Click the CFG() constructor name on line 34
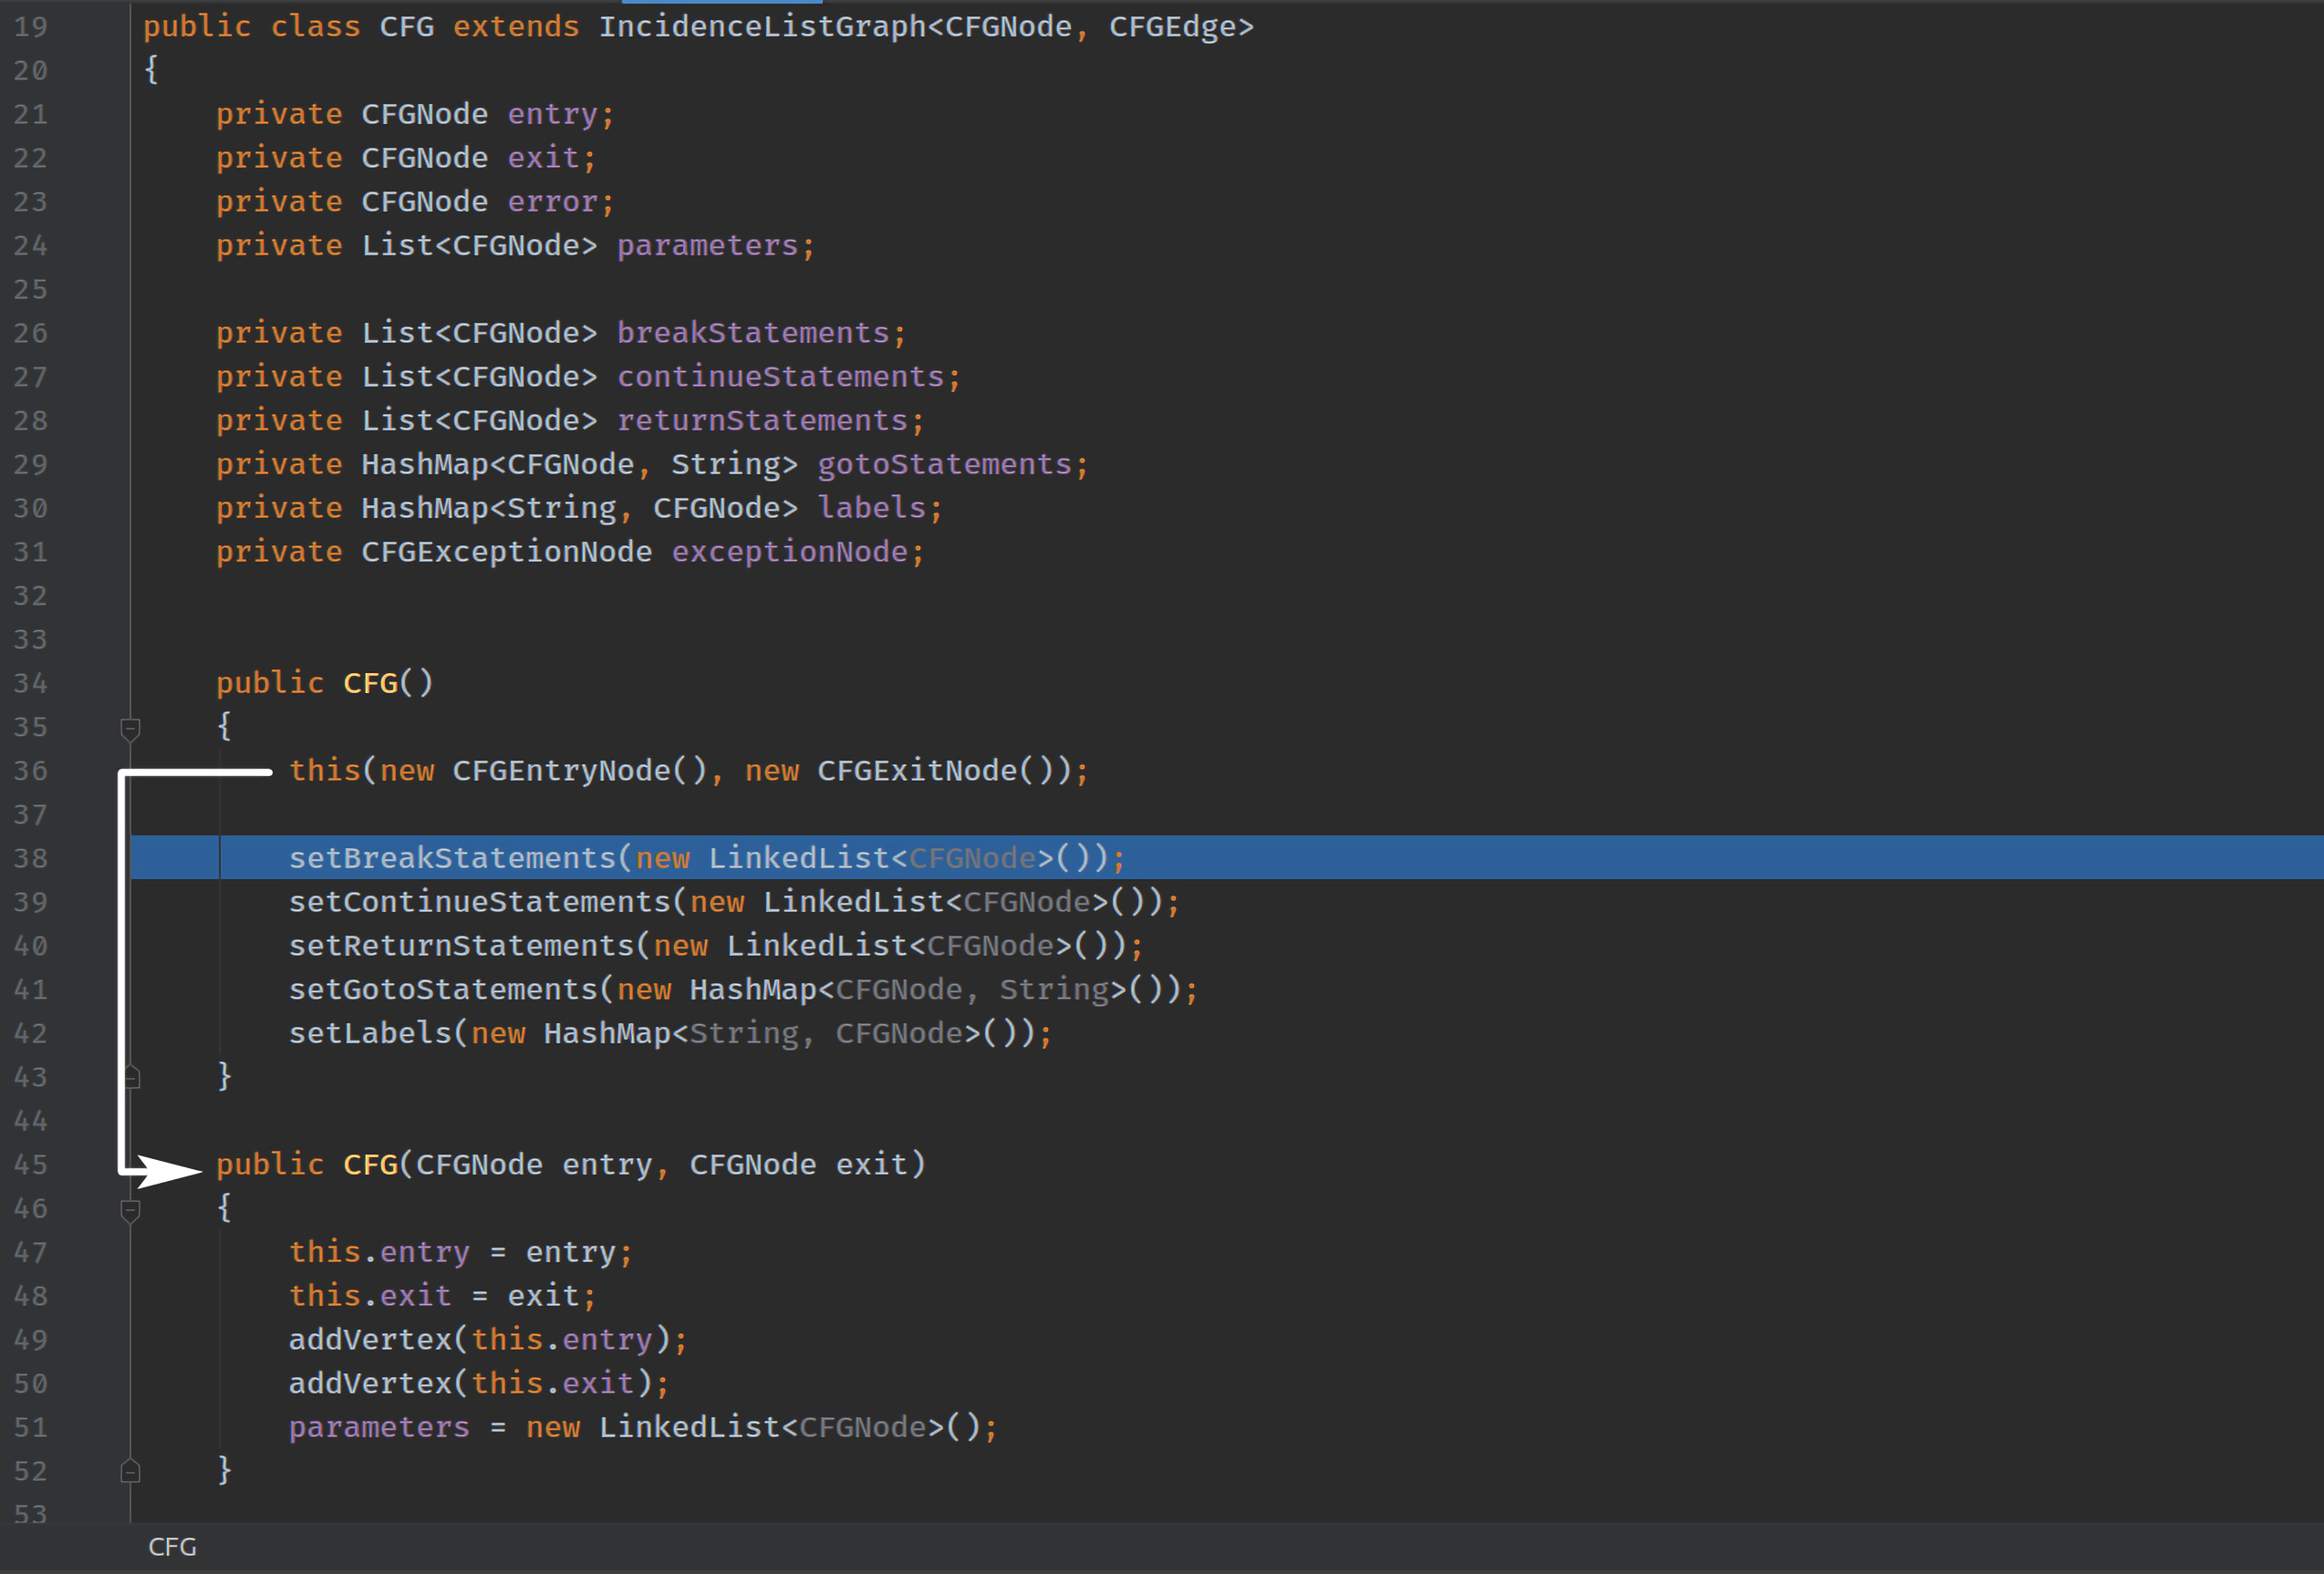Image resolution: width=2324 pixels, height=1574 pixels. pos(370,683)
